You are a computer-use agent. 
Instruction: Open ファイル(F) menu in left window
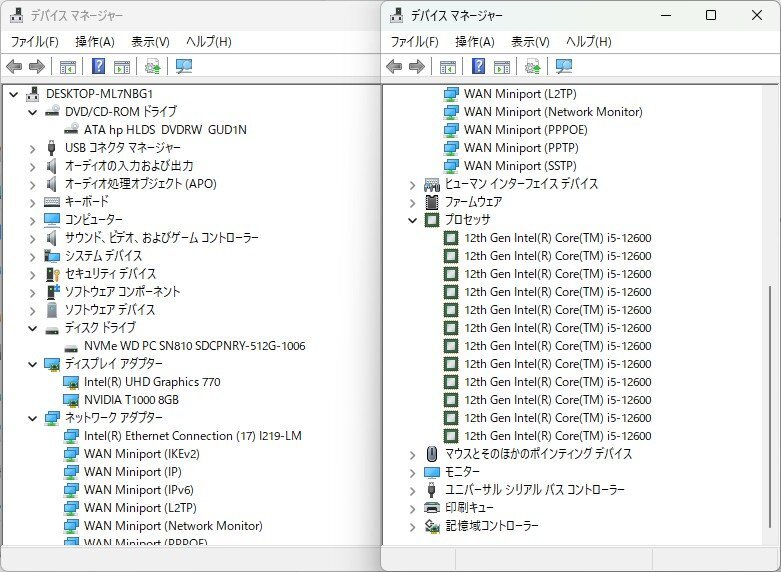pos(34,42)
